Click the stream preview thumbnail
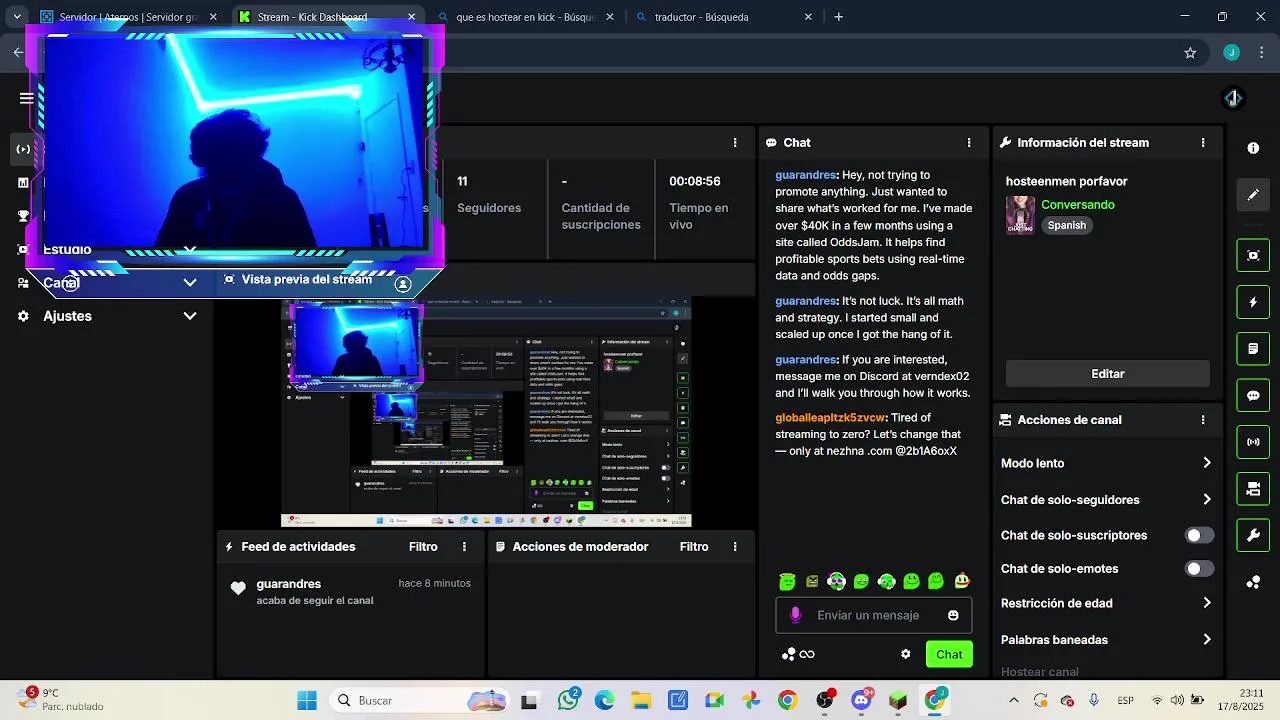 pyautogui.click(x=486, y=412)
